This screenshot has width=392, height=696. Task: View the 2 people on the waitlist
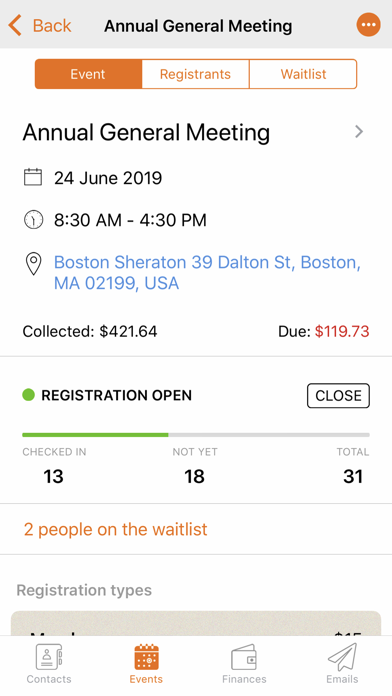click(x=115, y=529)
